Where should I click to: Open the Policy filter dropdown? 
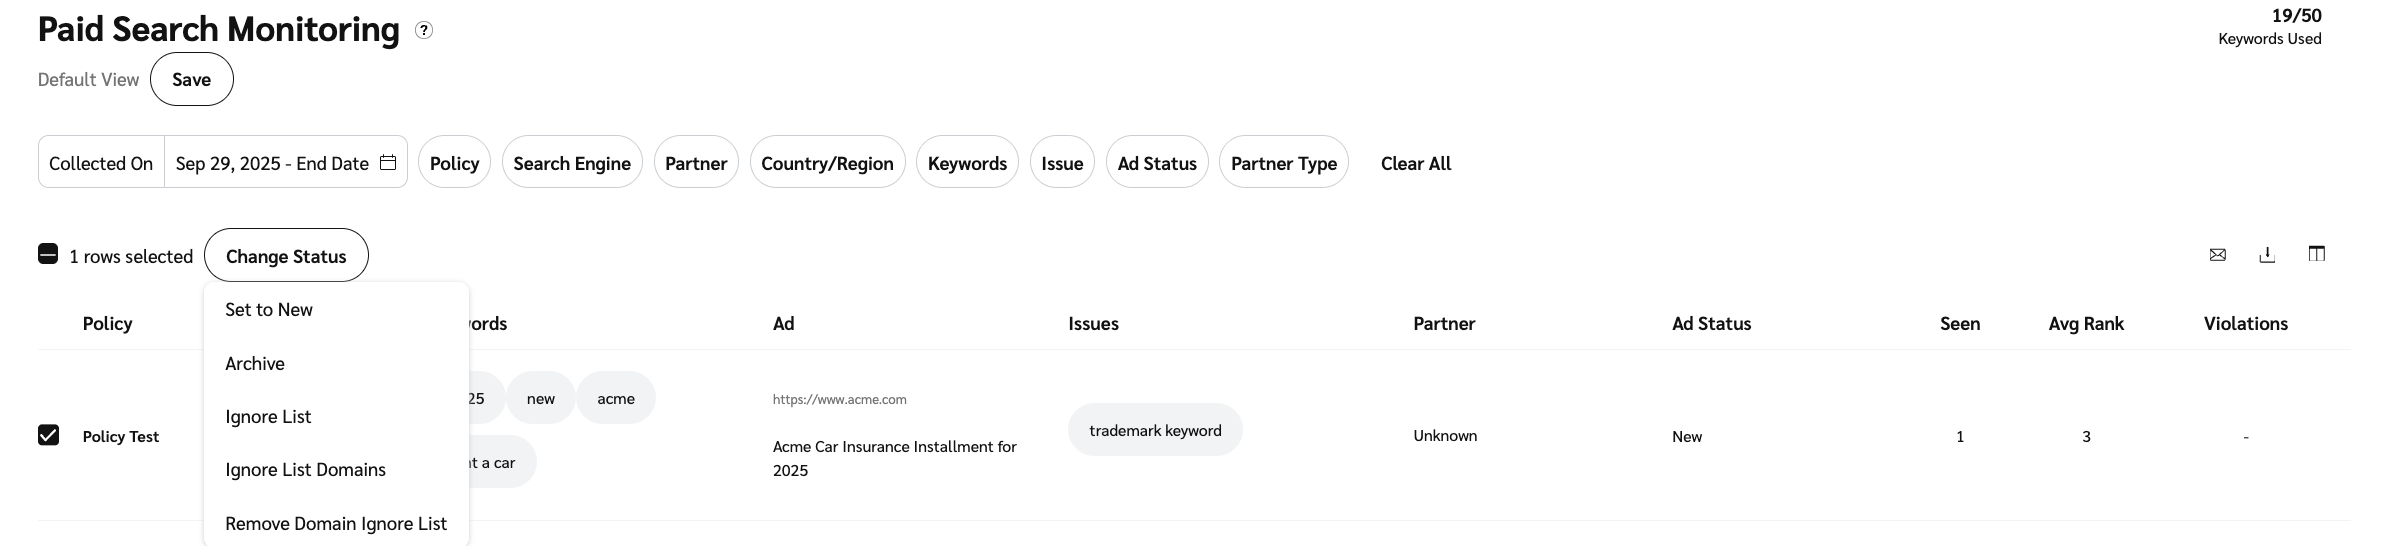tap(454, 163)
